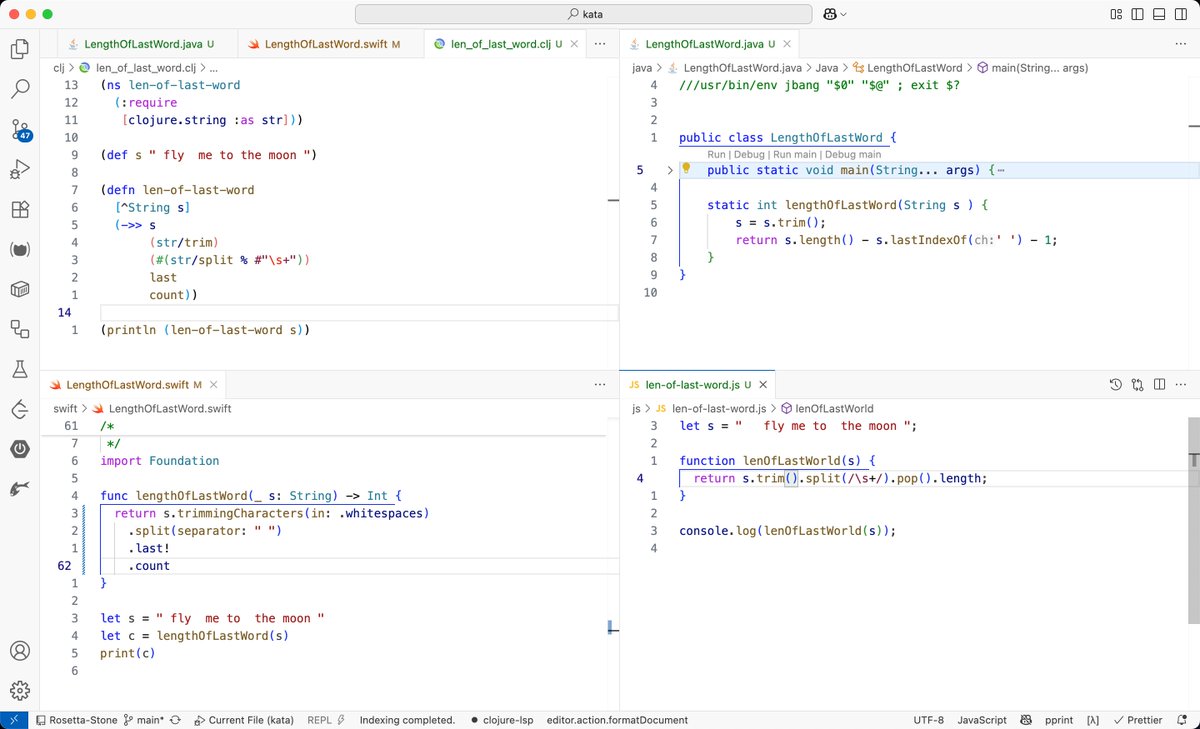The width and height of the screenshot is (1200, 729).
Task: Click the REPL indicator in status bar
Action: pos(326,720)
